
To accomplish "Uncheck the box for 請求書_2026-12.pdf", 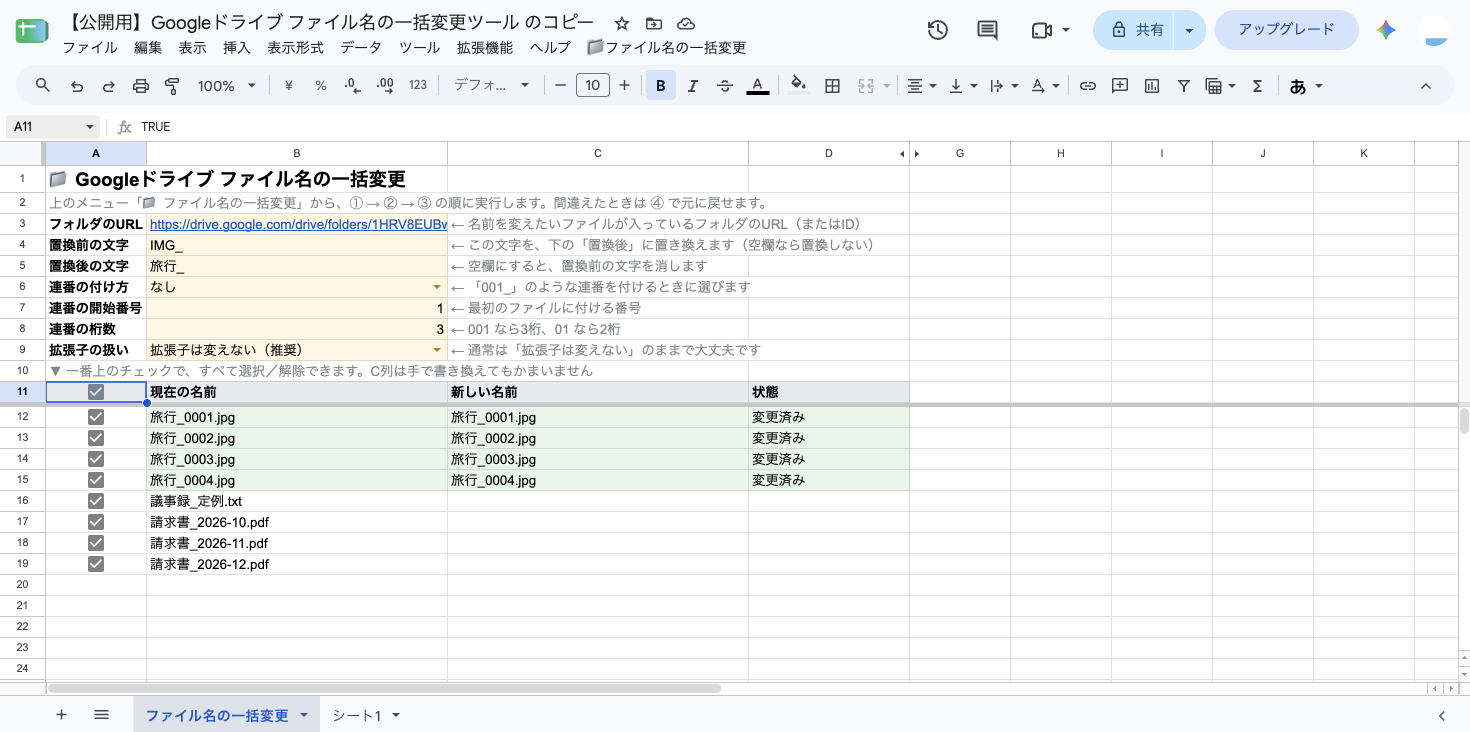I will (x=96, y=564).
